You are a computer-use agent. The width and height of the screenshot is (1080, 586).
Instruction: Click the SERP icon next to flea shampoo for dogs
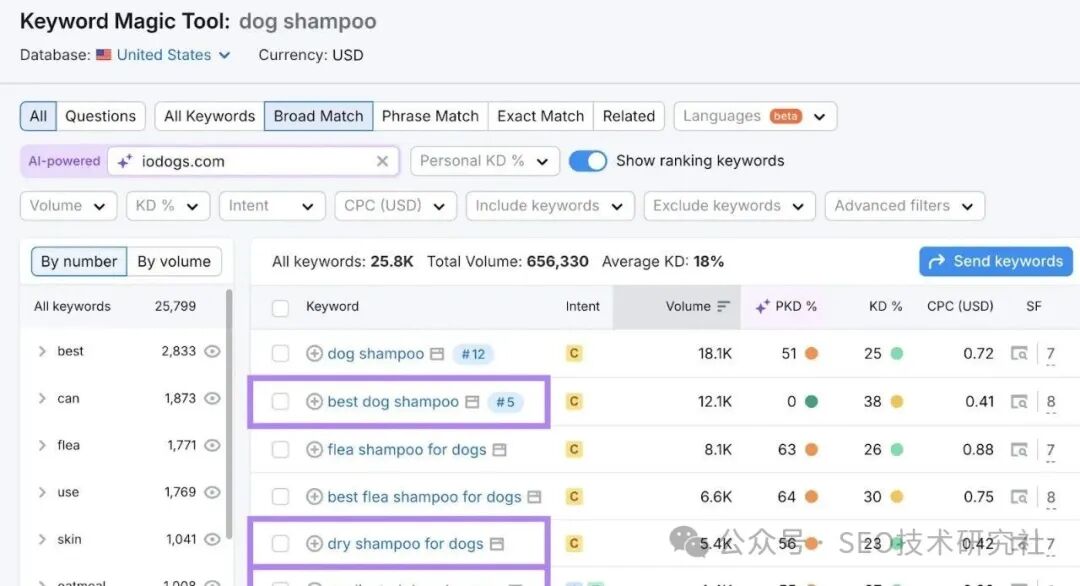point(498,450)
